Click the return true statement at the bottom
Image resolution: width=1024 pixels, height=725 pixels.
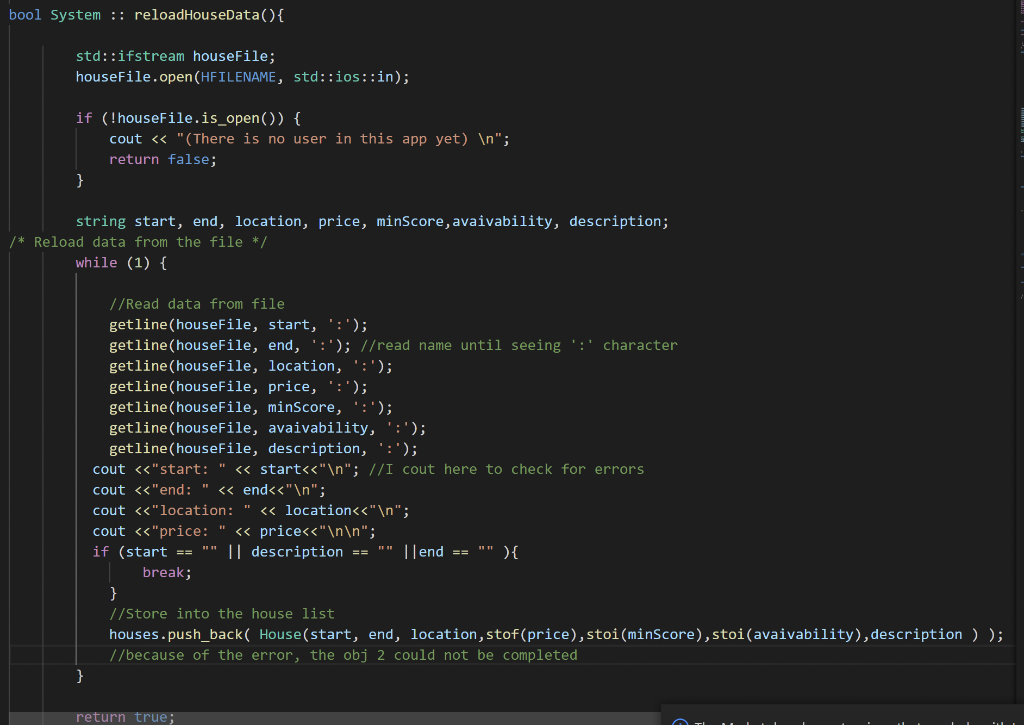point(124,717)
